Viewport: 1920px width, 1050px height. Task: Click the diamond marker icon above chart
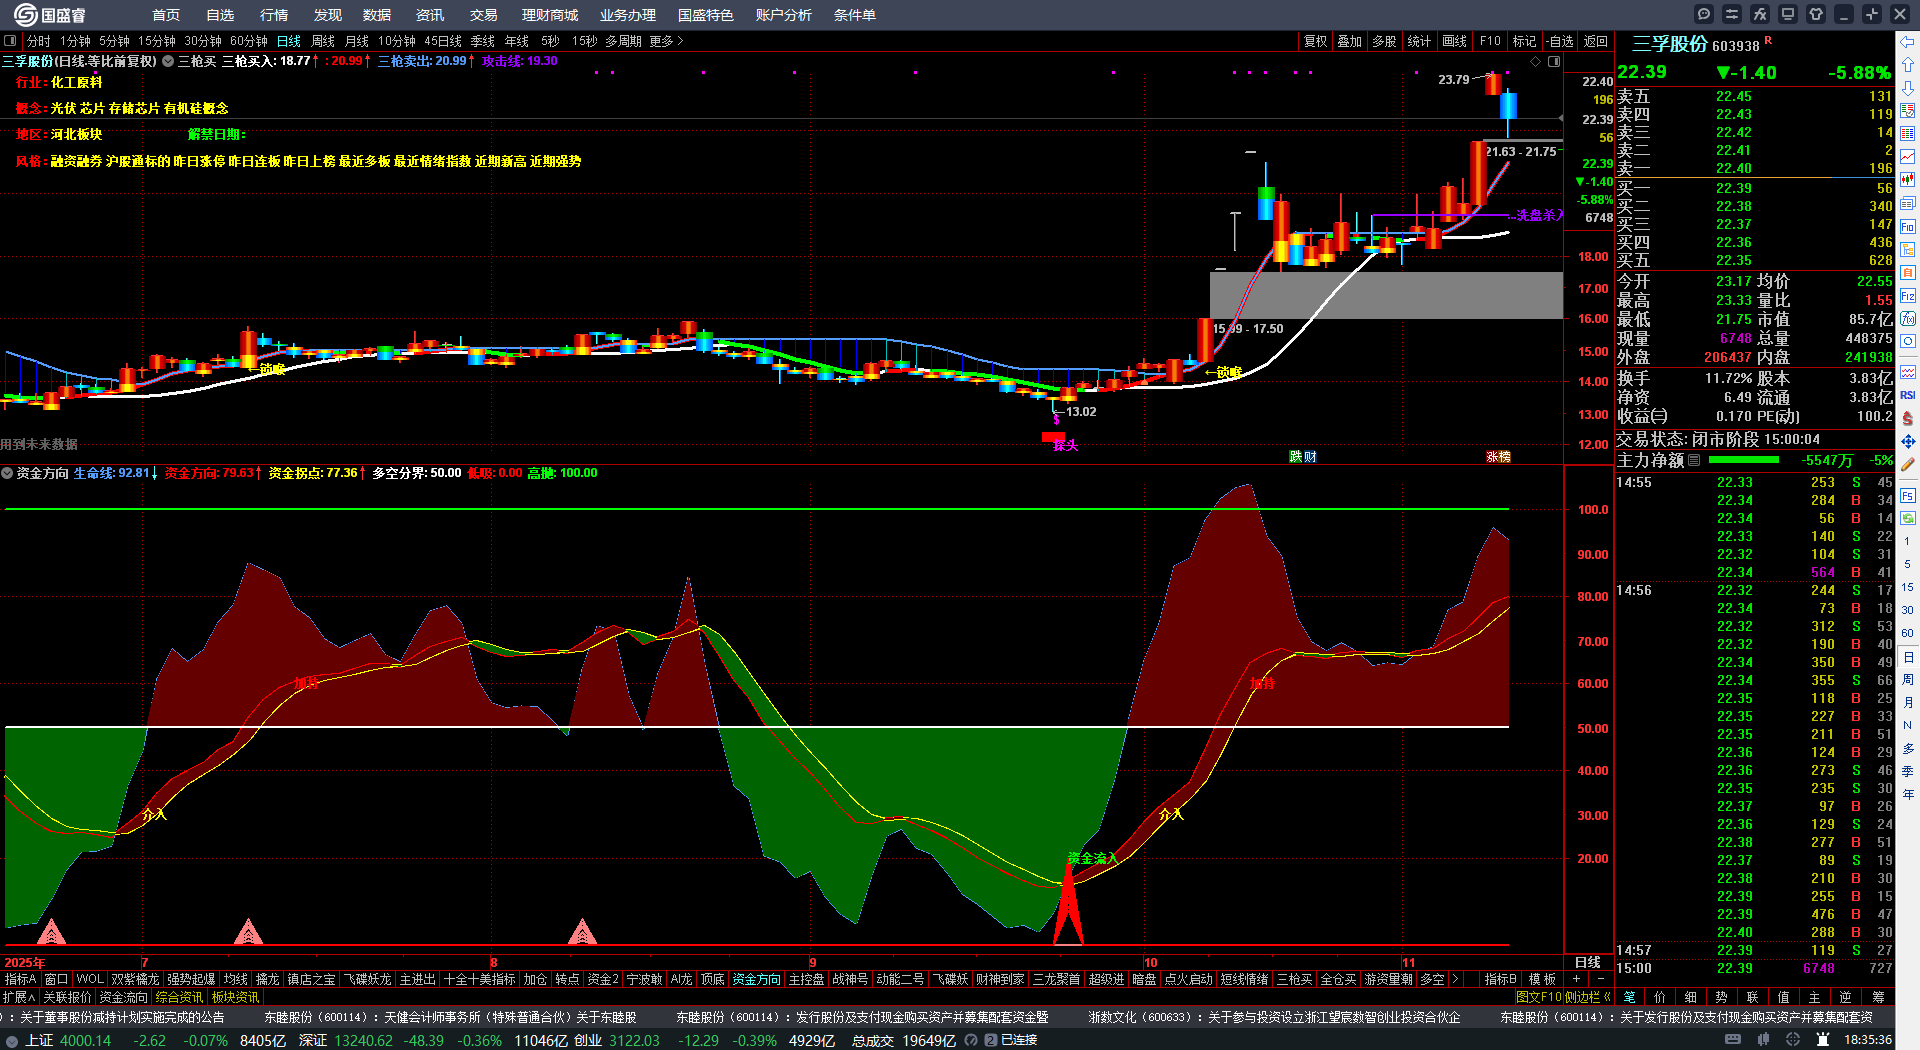(x=1536, y=61)
